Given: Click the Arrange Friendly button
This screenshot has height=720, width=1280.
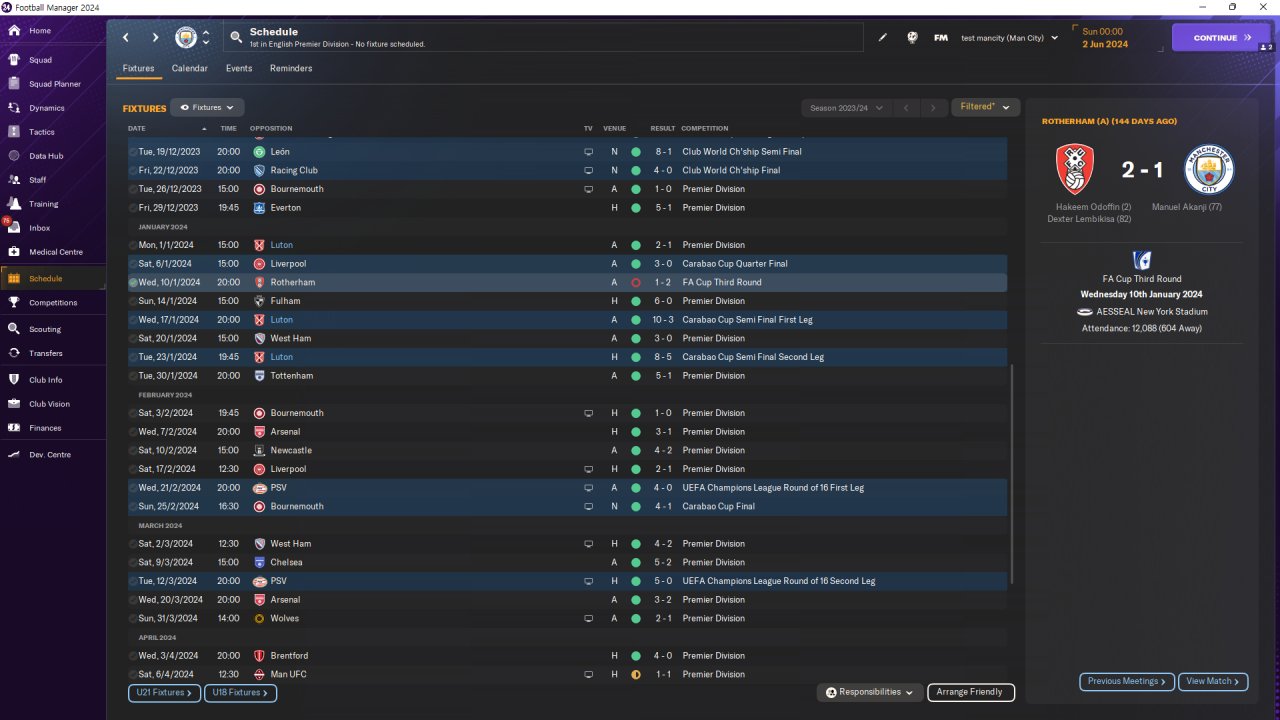Looking at the screenshot, I should click(971, 692).
